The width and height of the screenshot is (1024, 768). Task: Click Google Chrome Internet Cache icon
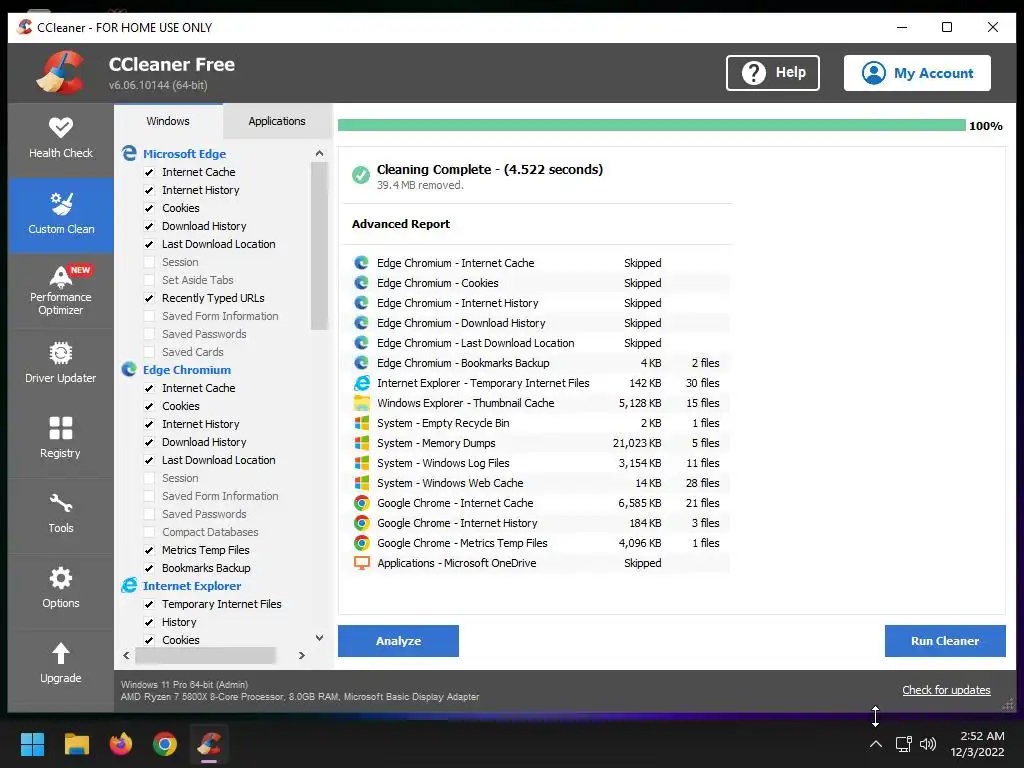[361, 503]
